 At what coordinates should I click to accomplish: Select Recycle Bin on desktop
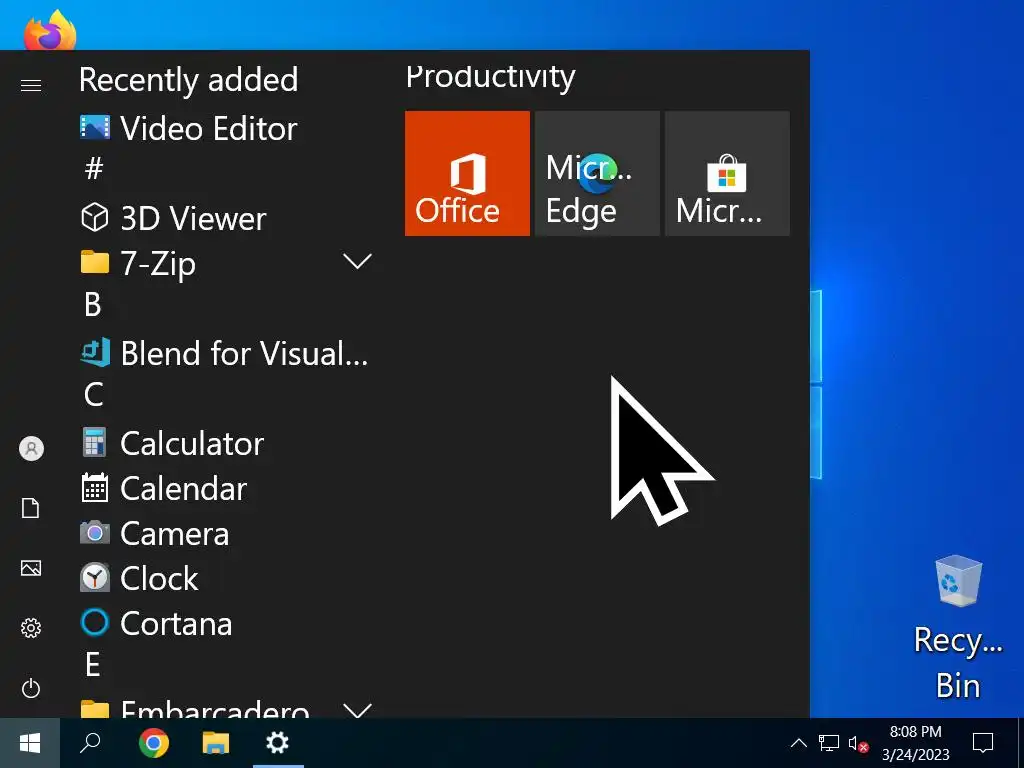(x=958, y=628)
